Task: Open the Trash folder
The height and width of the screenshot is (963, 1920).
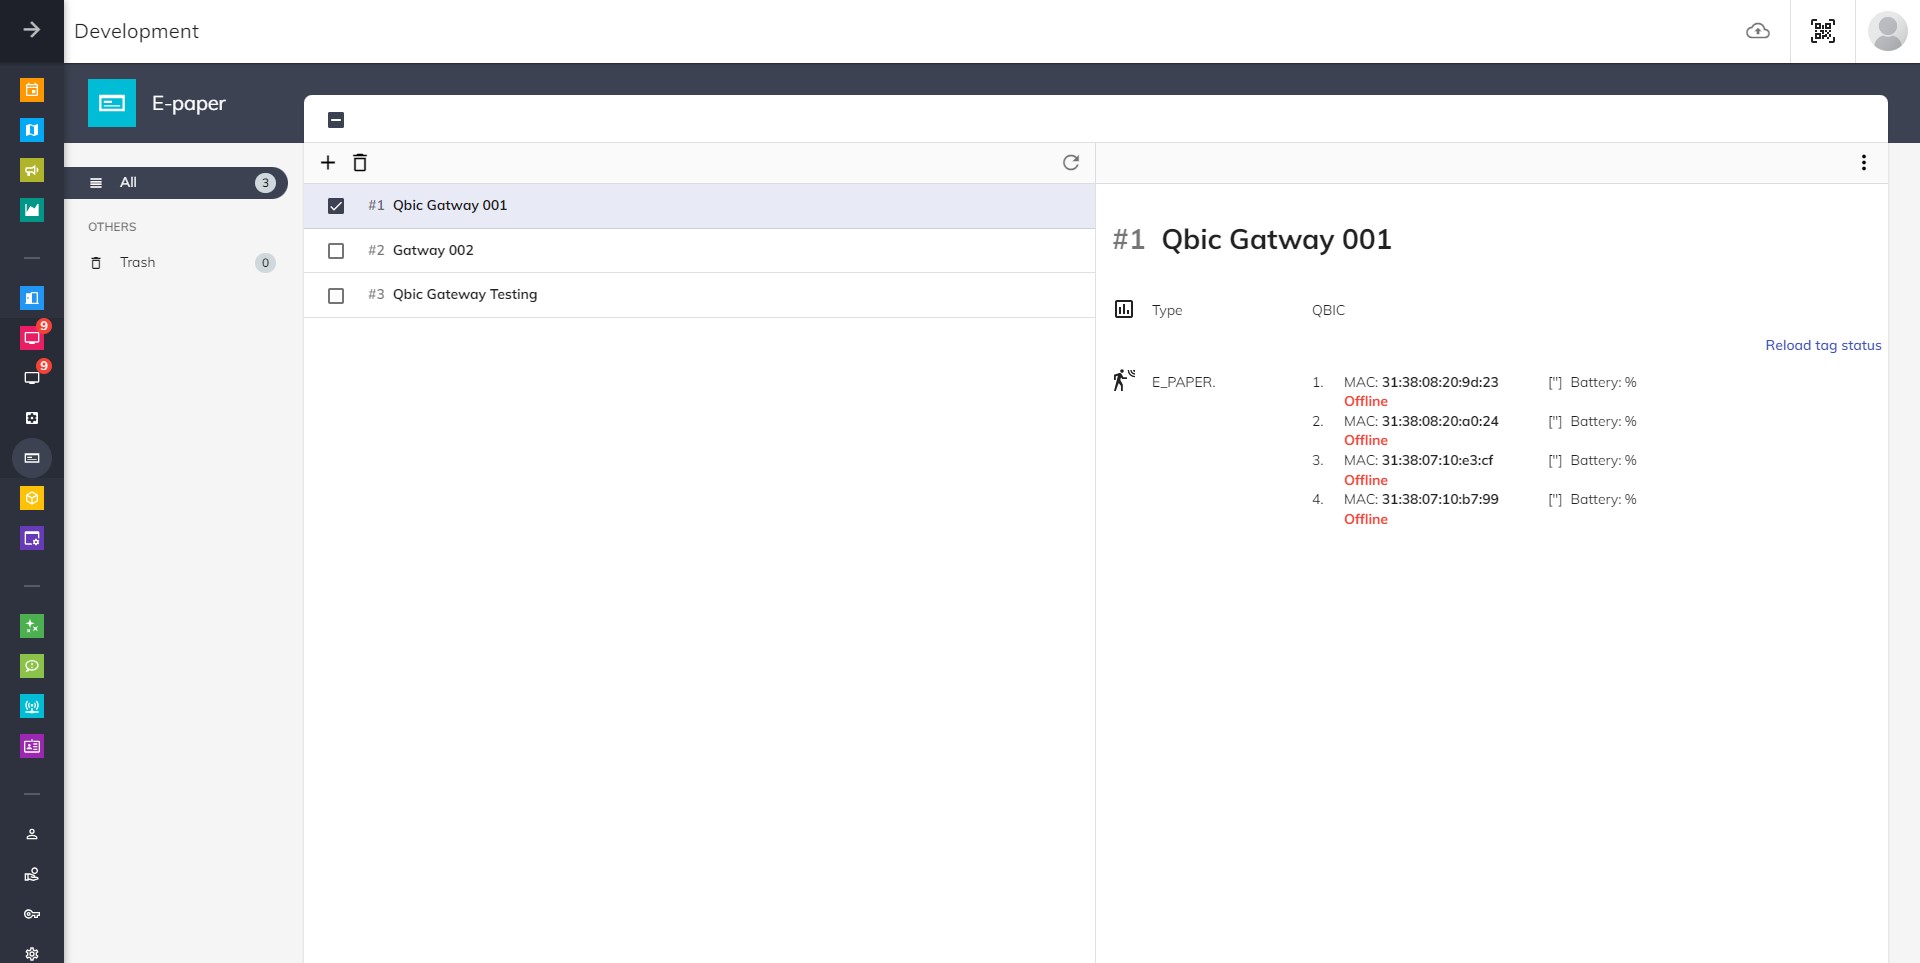Action: [138, 263]
